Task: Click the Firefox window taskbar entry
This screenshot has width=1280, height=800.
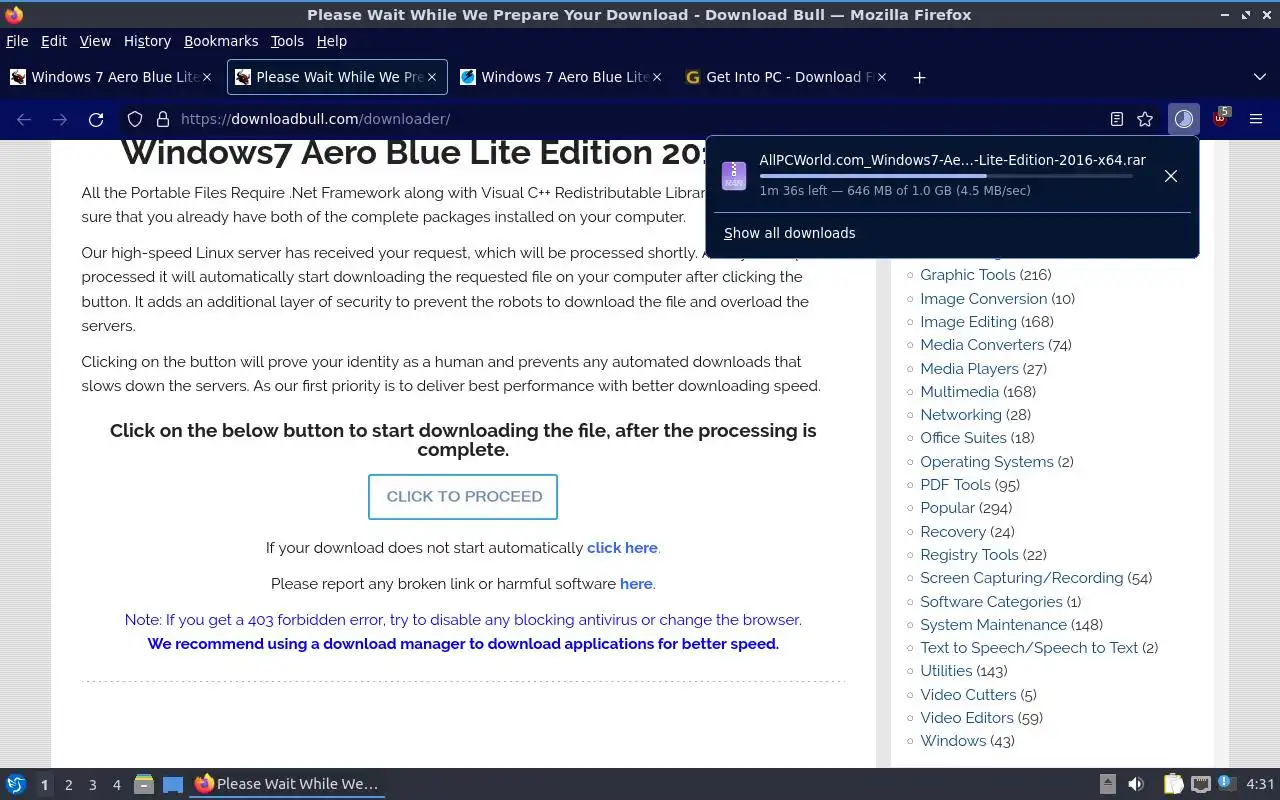Action: [288, 784]
